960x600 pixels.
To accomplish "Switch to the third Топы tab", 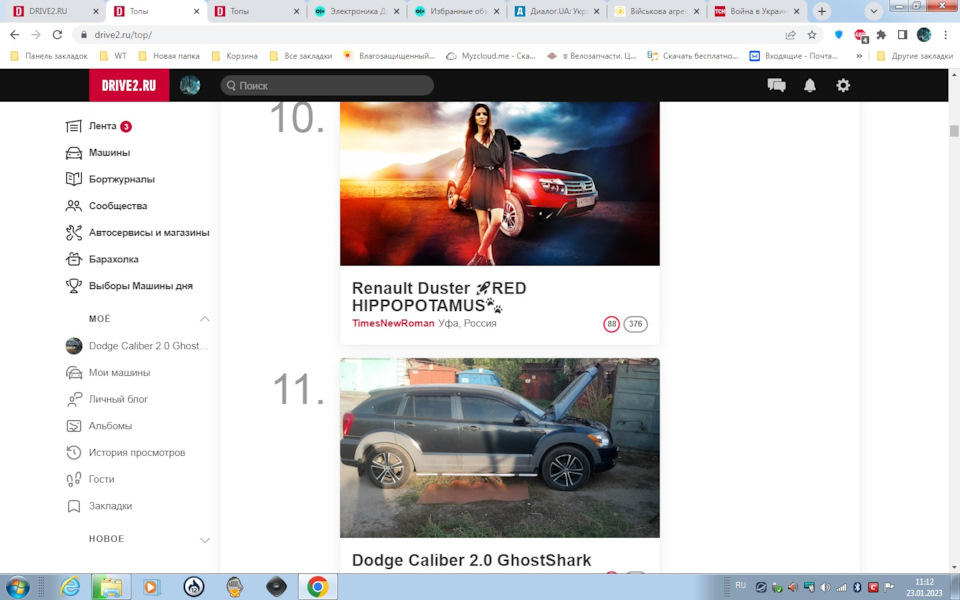I will coord(255,11).
